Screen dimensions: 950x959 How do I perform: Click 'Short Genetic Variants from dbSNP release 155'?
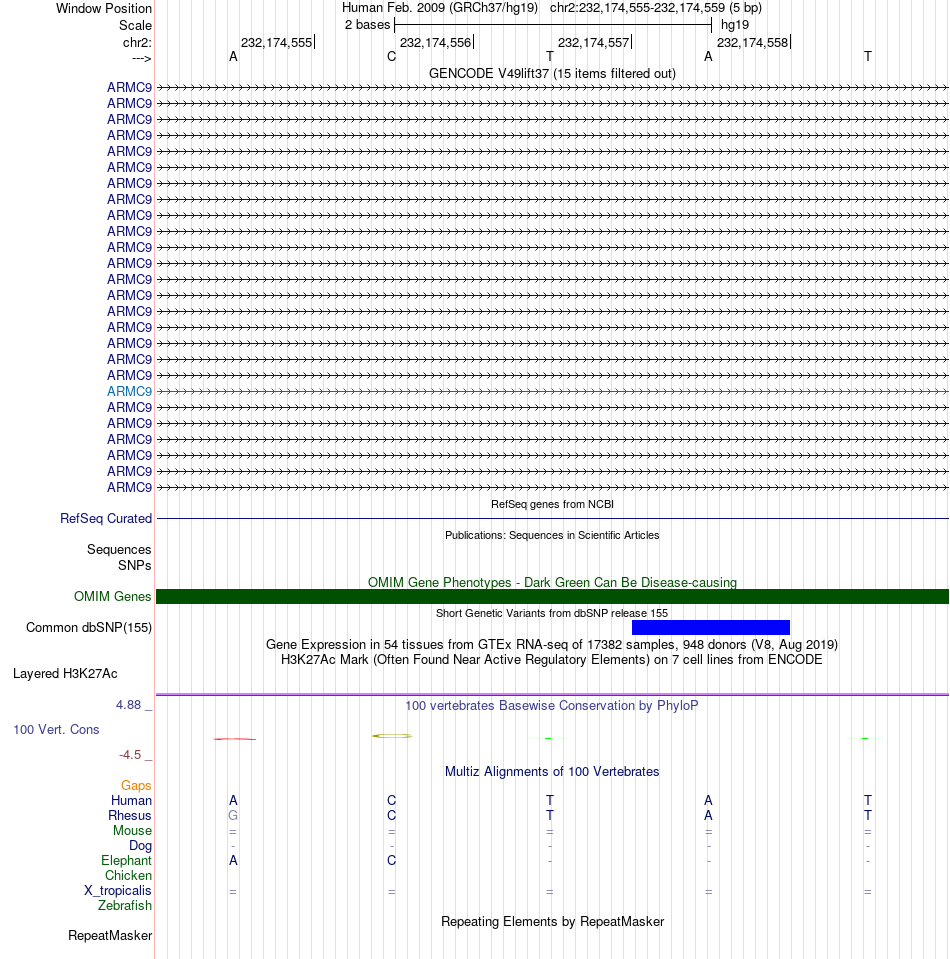point(552,613)
